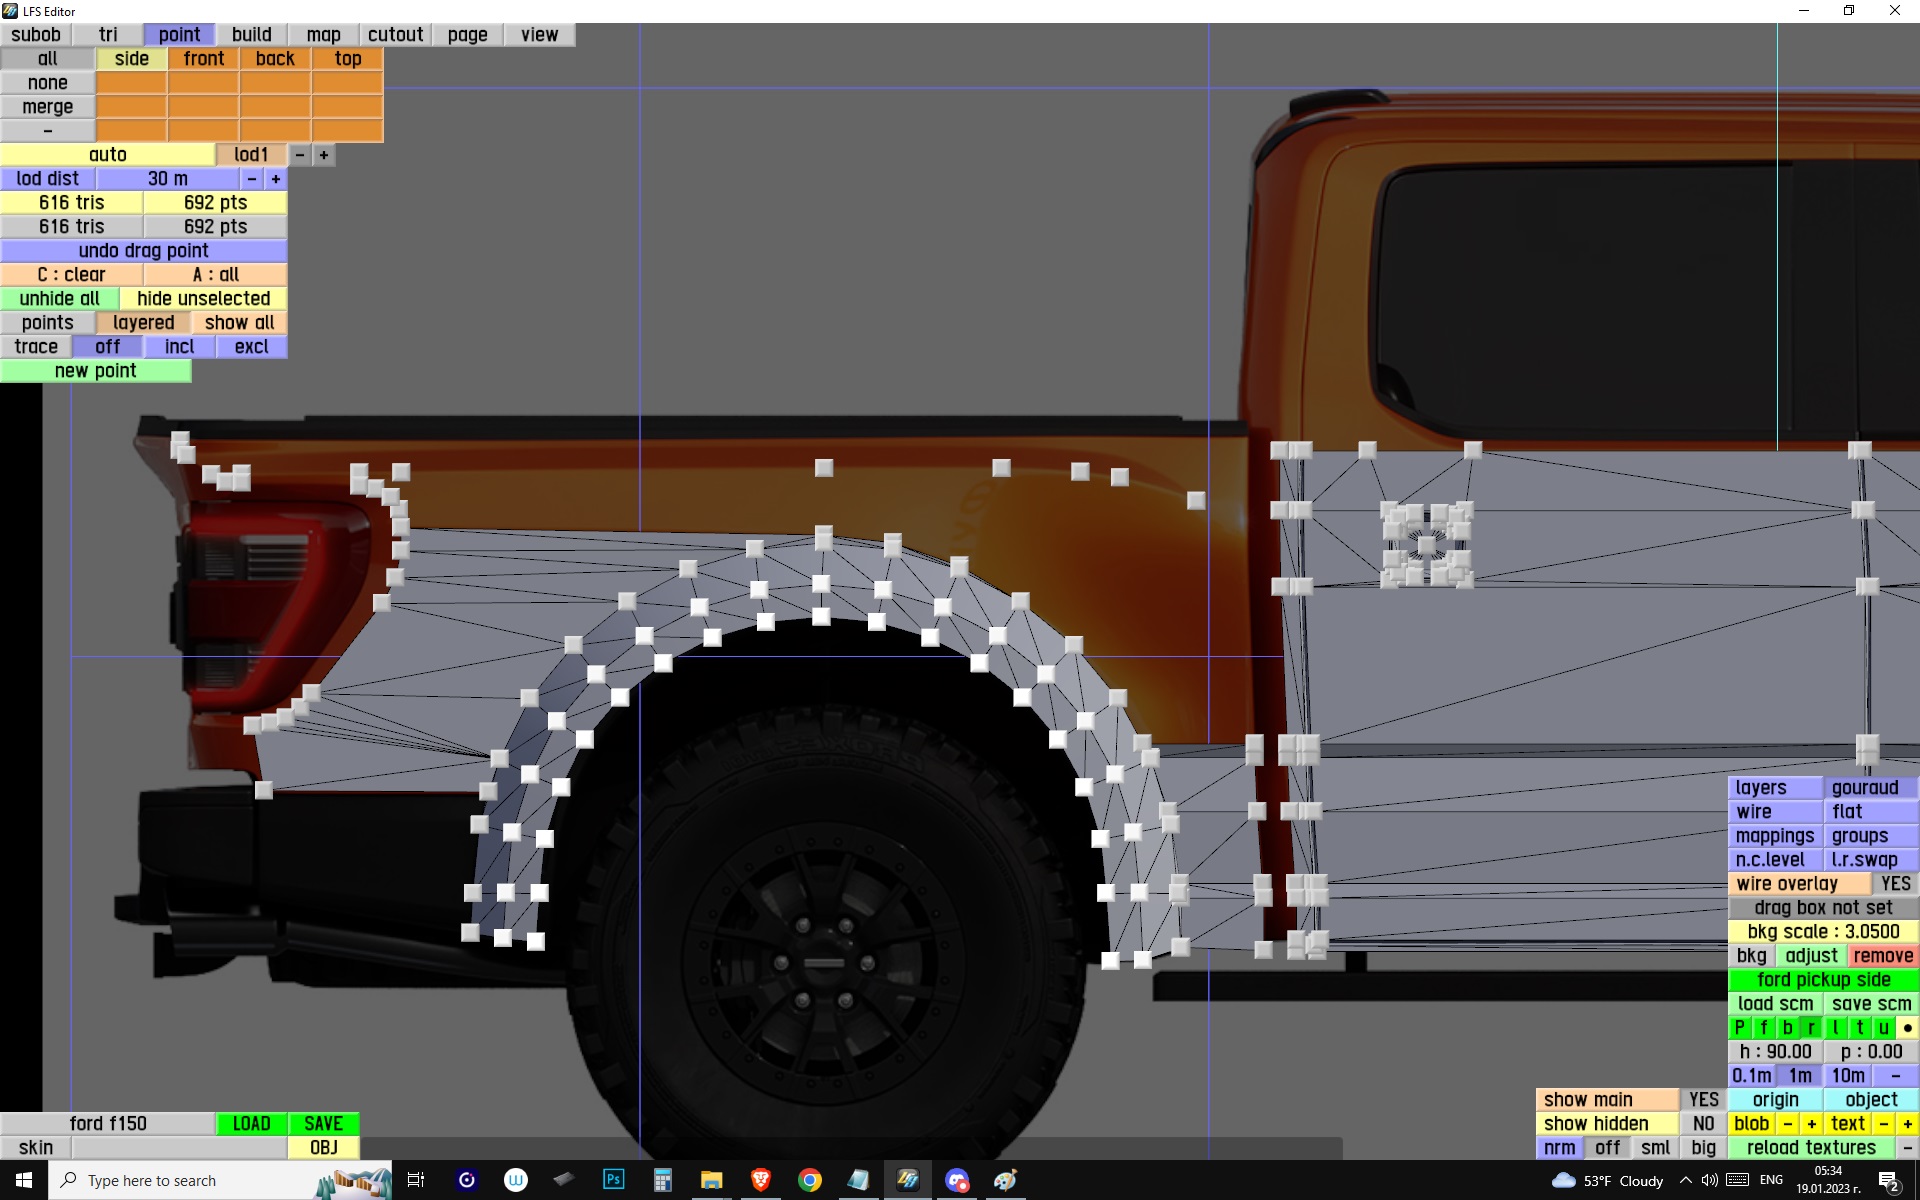1920x1200 pixels.
Task: Toggle wire overlay YES value
Action: click(1894, 884)
